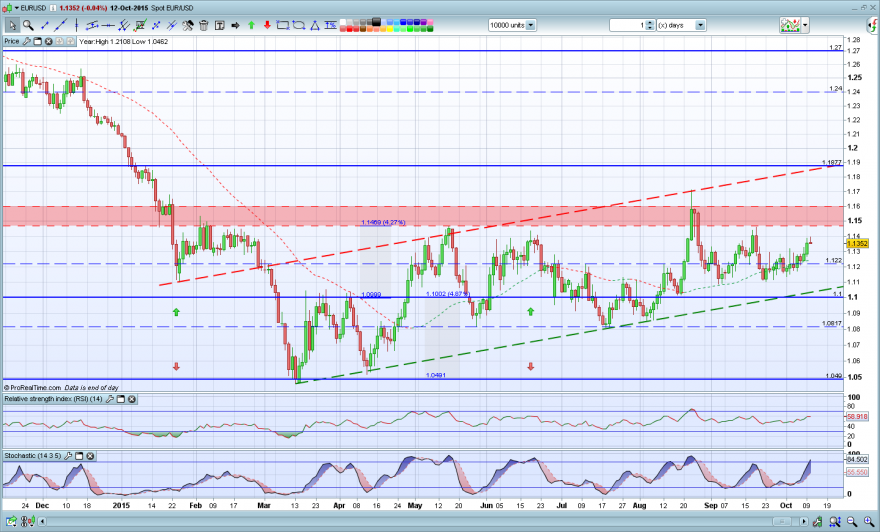Maximize the Stochastic panel window icon

pyautogui.click(x=79, y=456)
